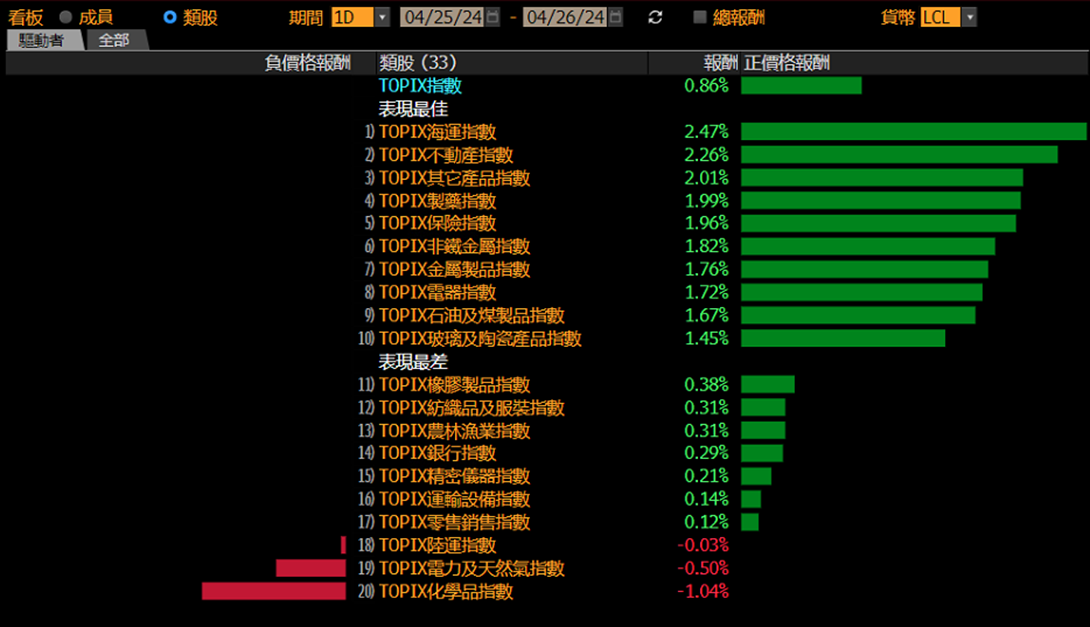Open TOPIX紡織品及服裝指數 row
The image size is (1090, 627).
[x=471, y=407]
